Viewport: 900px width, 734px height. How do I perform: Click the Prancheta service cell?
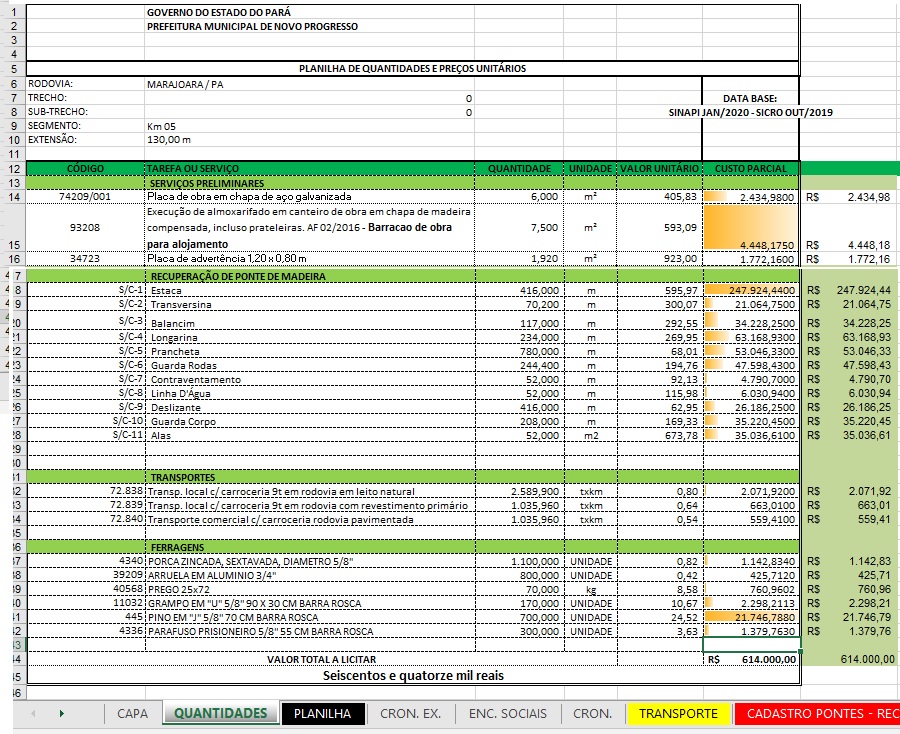[x=309, y=351]
